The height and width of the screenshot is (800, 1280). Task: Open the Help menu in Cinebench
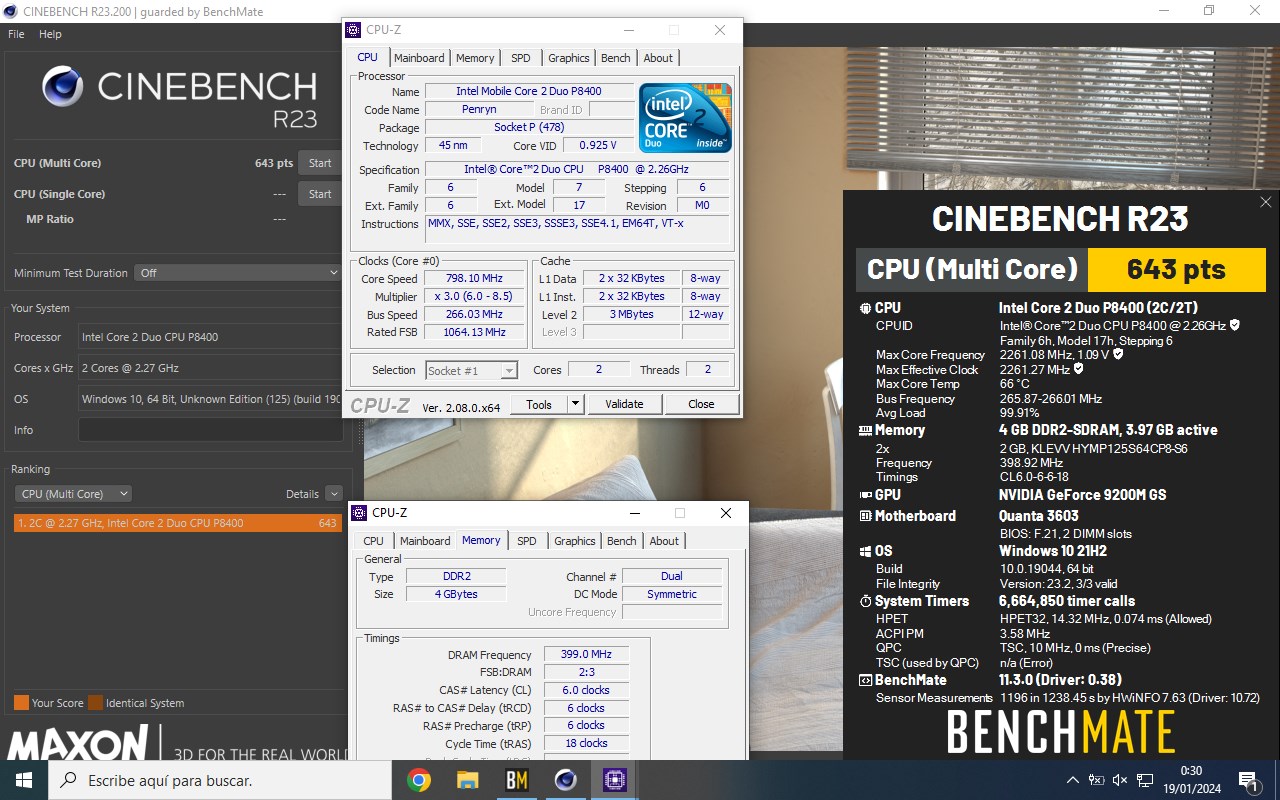click(50, 34)
